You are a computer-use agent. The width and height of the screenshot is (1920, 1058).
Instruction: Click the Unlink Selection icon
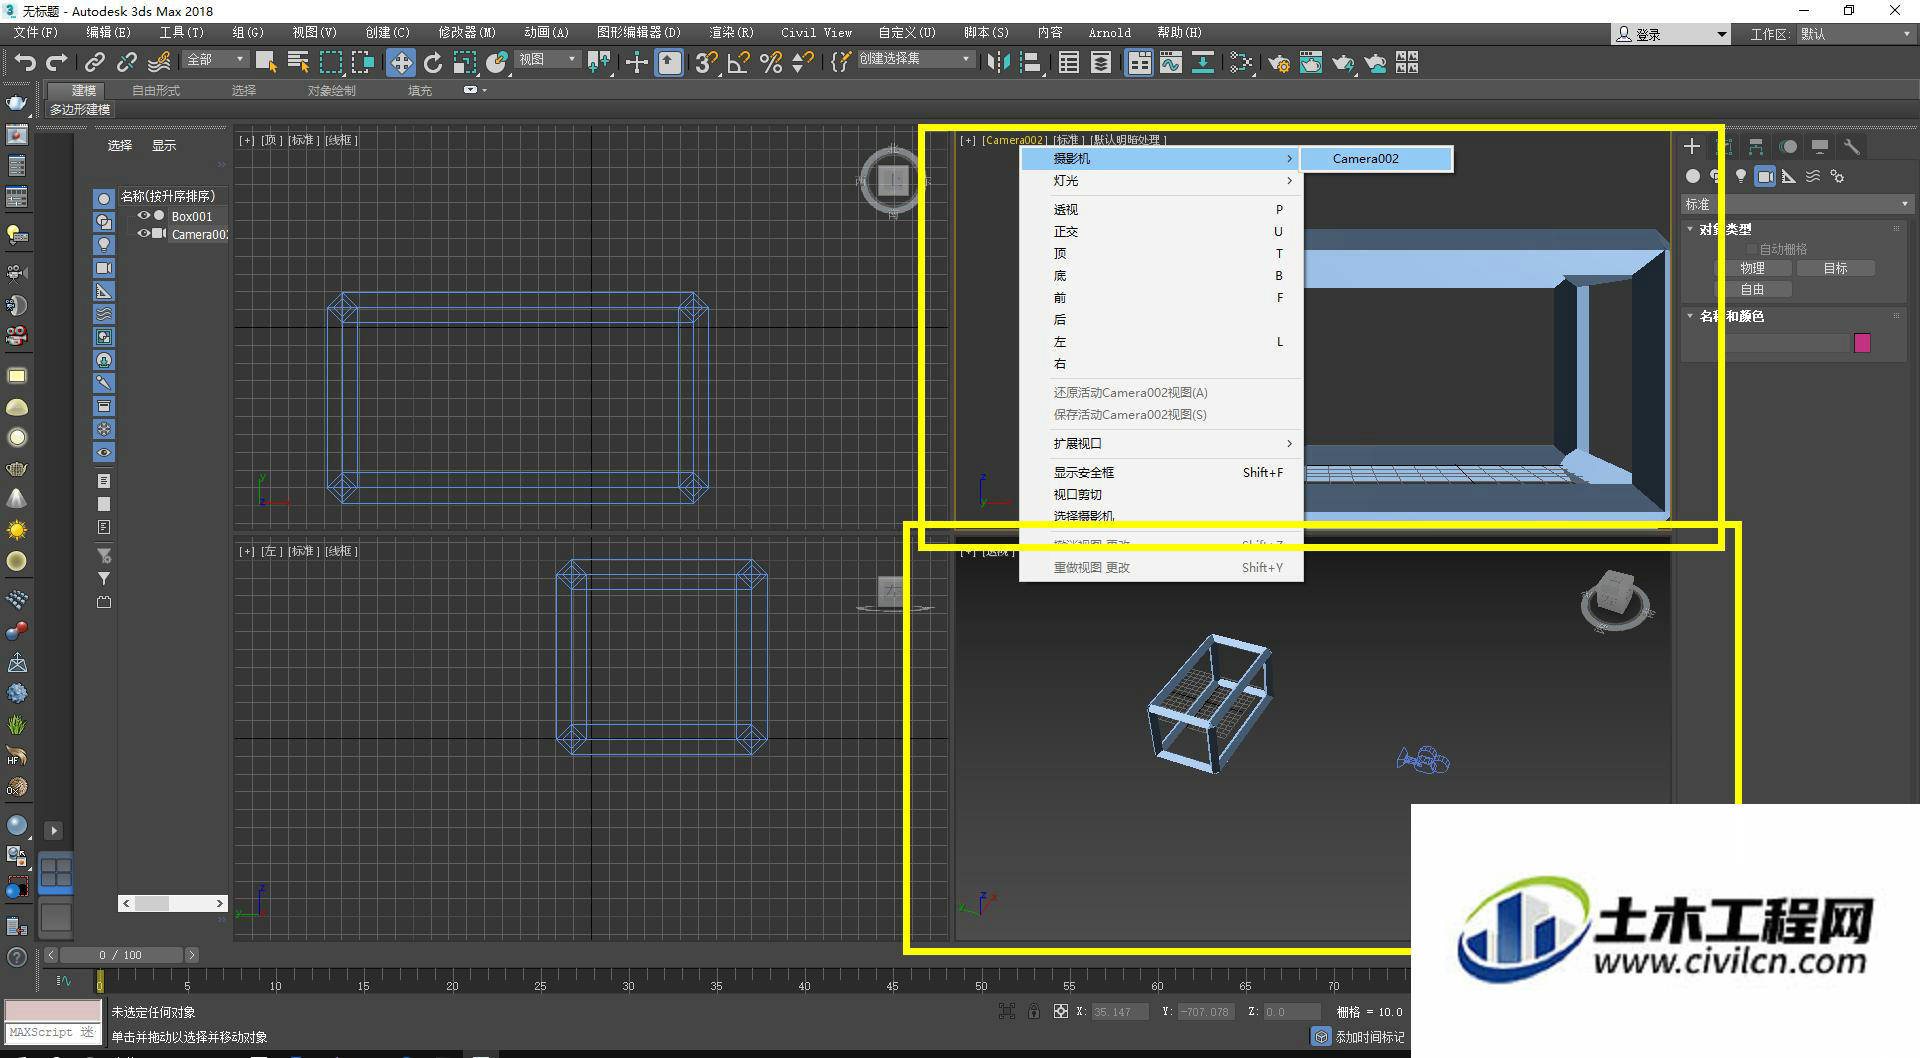point(126,63)
